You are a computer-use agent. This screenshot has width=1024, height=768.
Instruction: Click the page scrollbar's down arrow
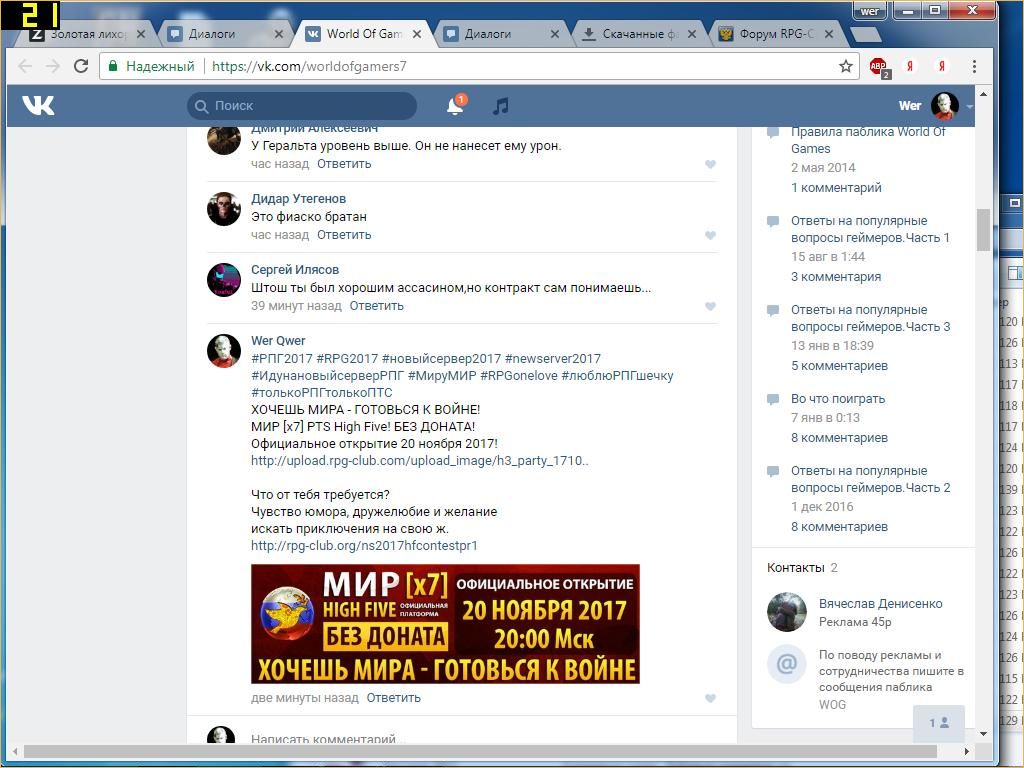tap(984, 734)
